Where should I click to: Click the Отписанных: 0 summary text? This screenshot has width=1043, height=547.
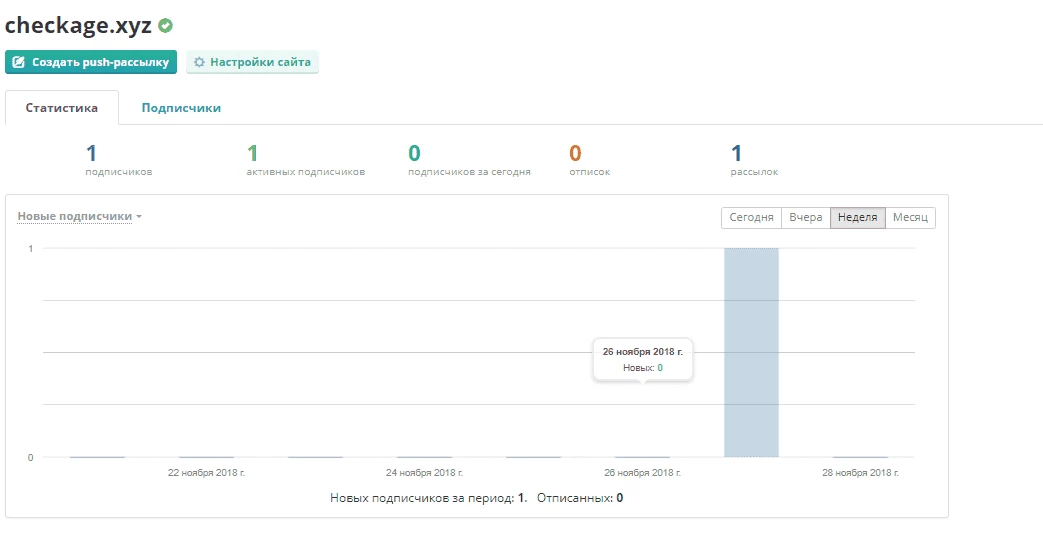(x=580, y=498)
